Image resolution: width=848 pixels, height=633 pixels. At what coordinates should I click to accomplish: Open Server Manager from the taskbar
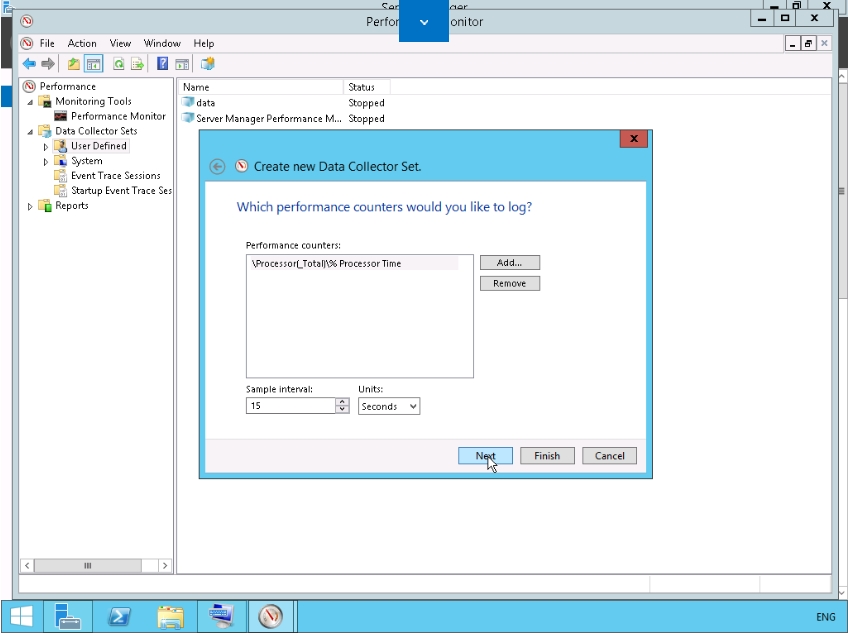68,616
